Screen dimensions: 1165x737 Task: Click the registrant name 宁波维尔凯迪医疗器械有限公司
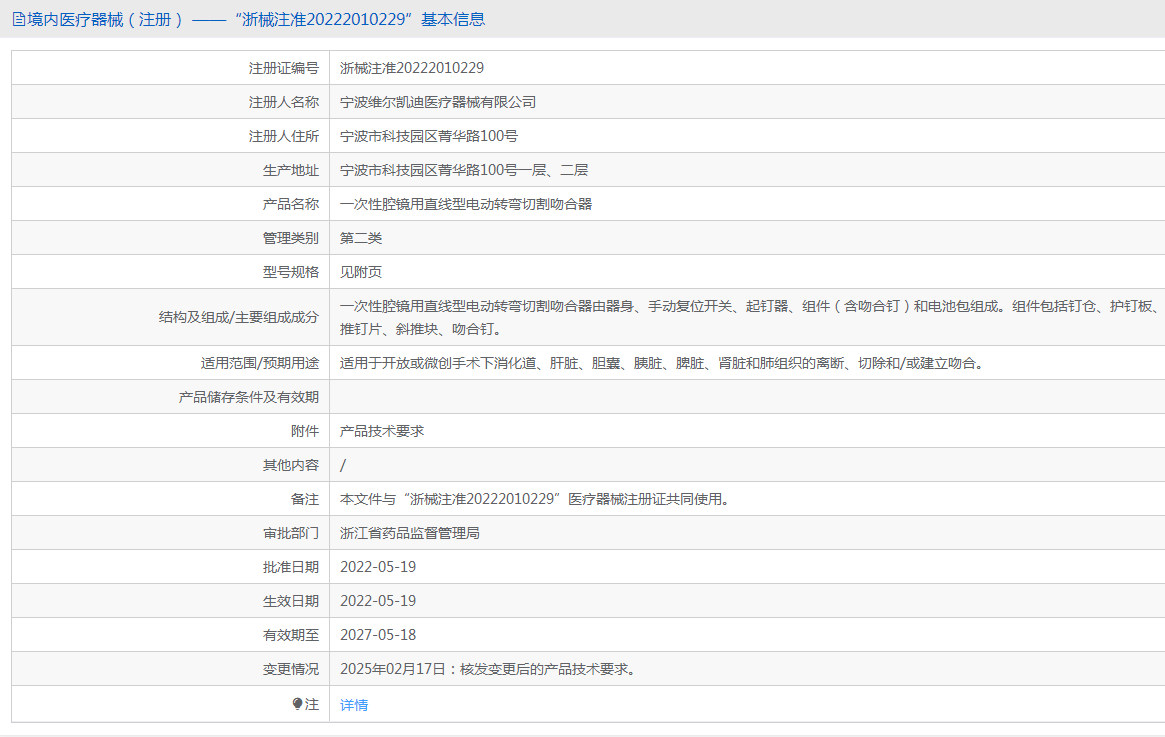[x=438, y=102]
